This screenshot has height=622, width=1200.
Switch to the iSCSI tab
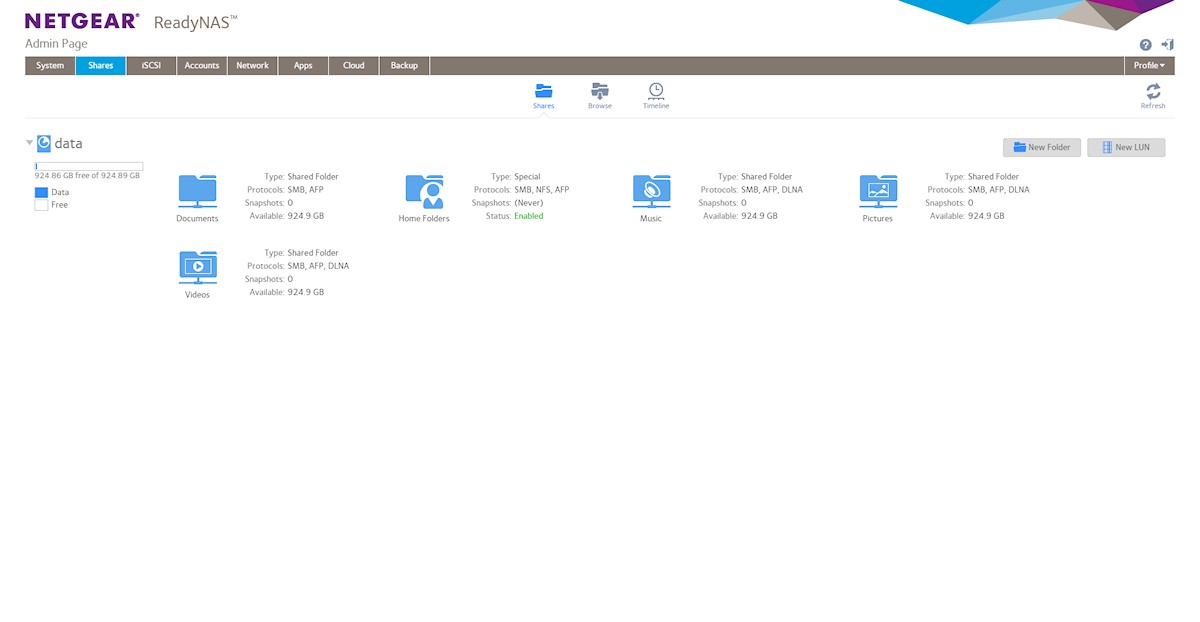pos(151,66)
